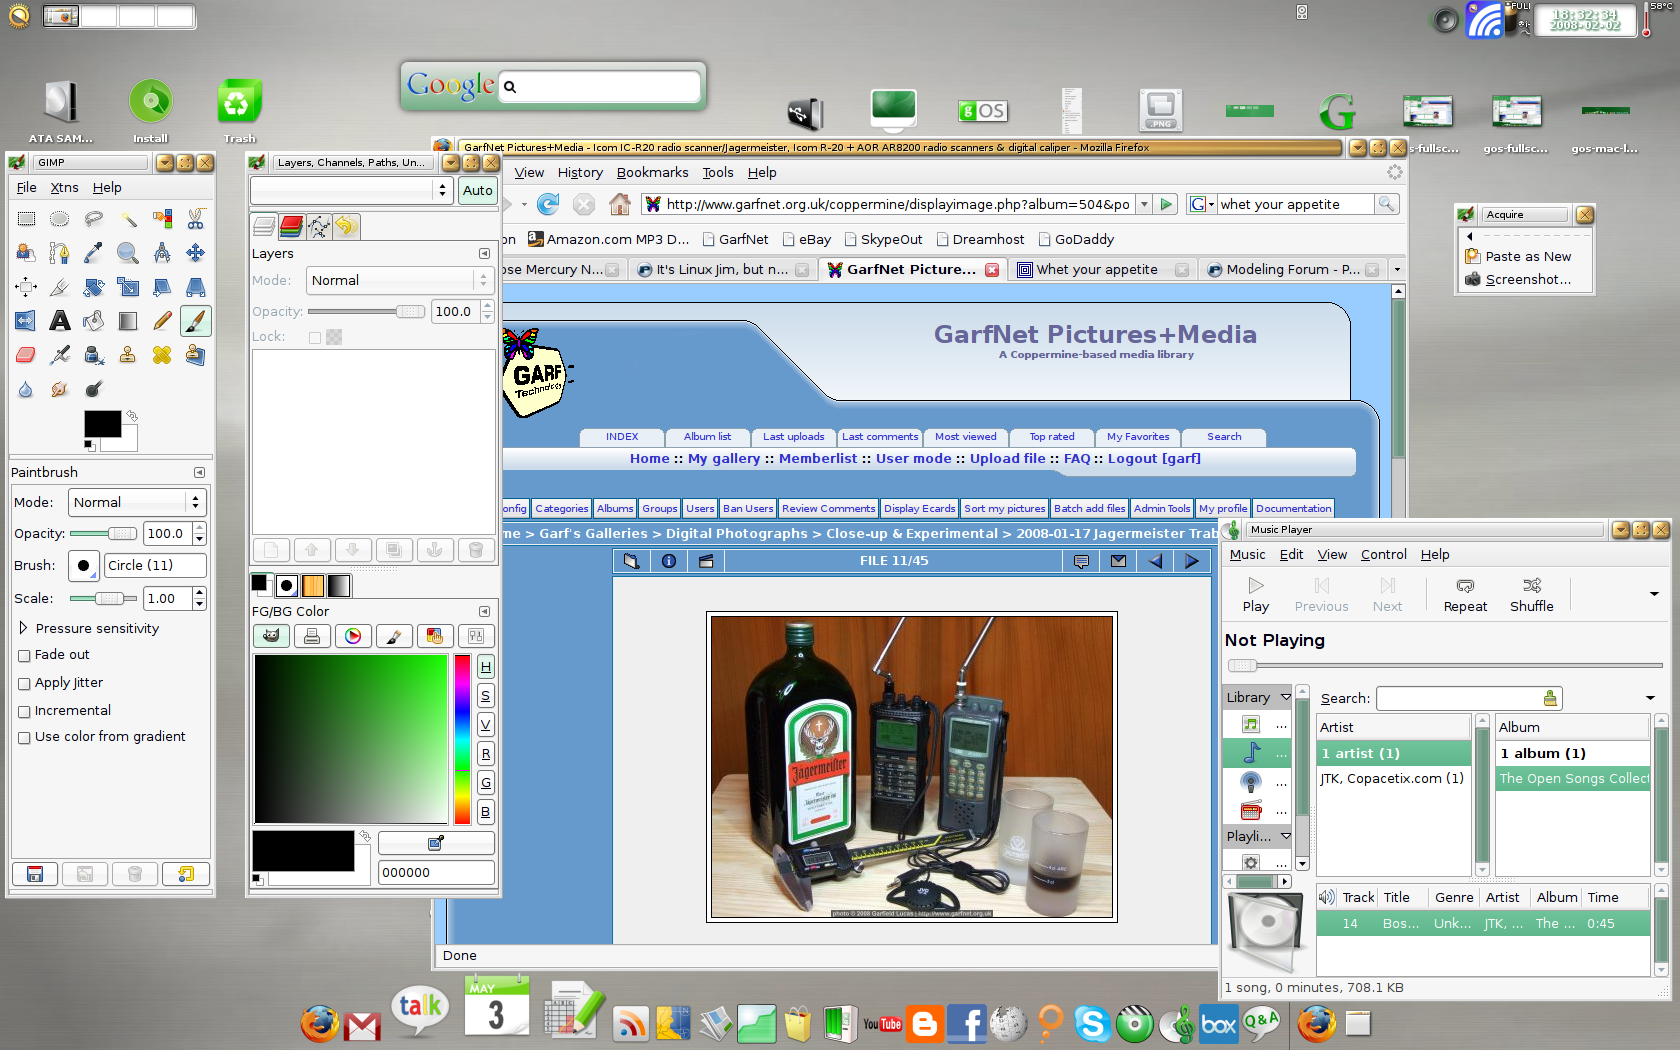Click the Shuffle button in Music Player
The height and width of the screenshot is (1050, 1680).
[1531, 594]
